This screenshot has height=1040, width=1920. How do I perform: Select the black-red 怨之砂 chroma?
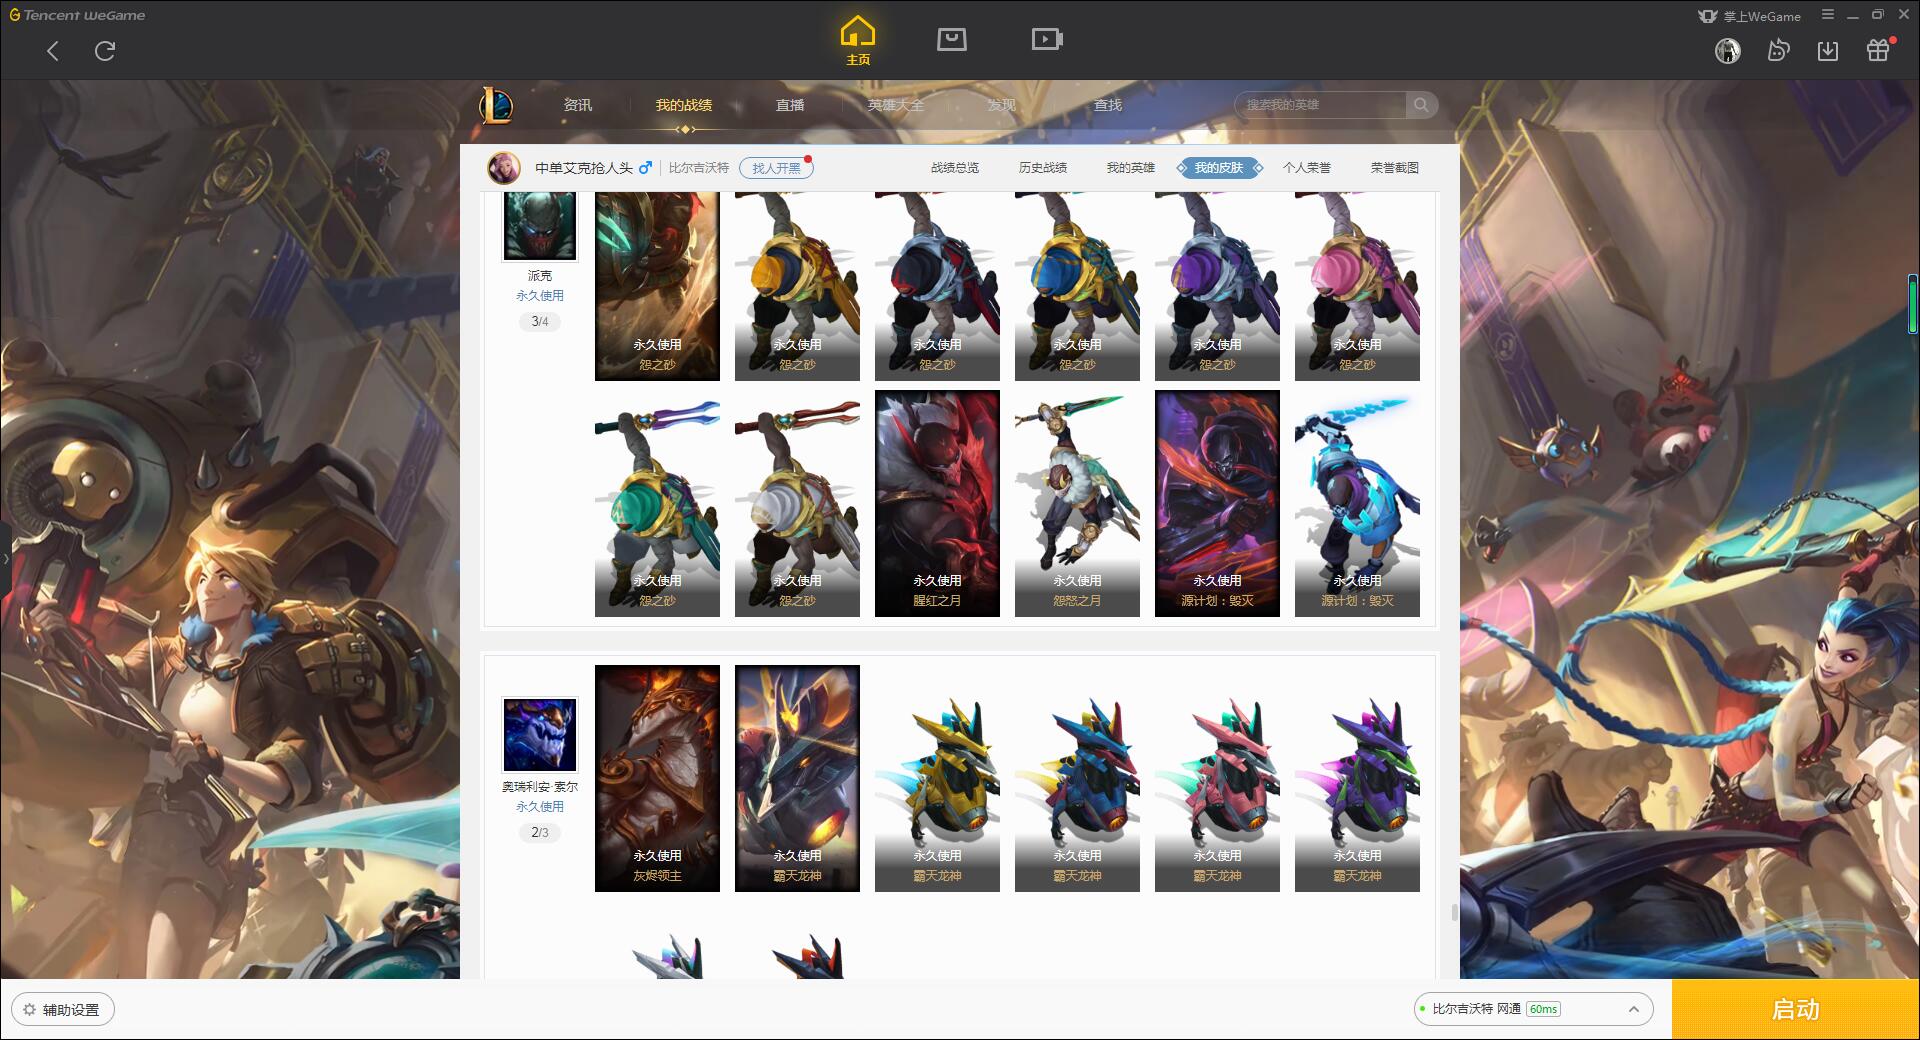click(937, 286)
